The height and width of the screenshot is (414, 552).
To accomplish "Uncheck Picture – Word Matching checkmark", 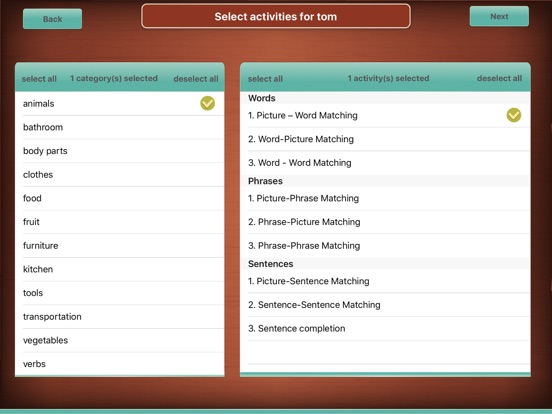I will click(514, 115).
